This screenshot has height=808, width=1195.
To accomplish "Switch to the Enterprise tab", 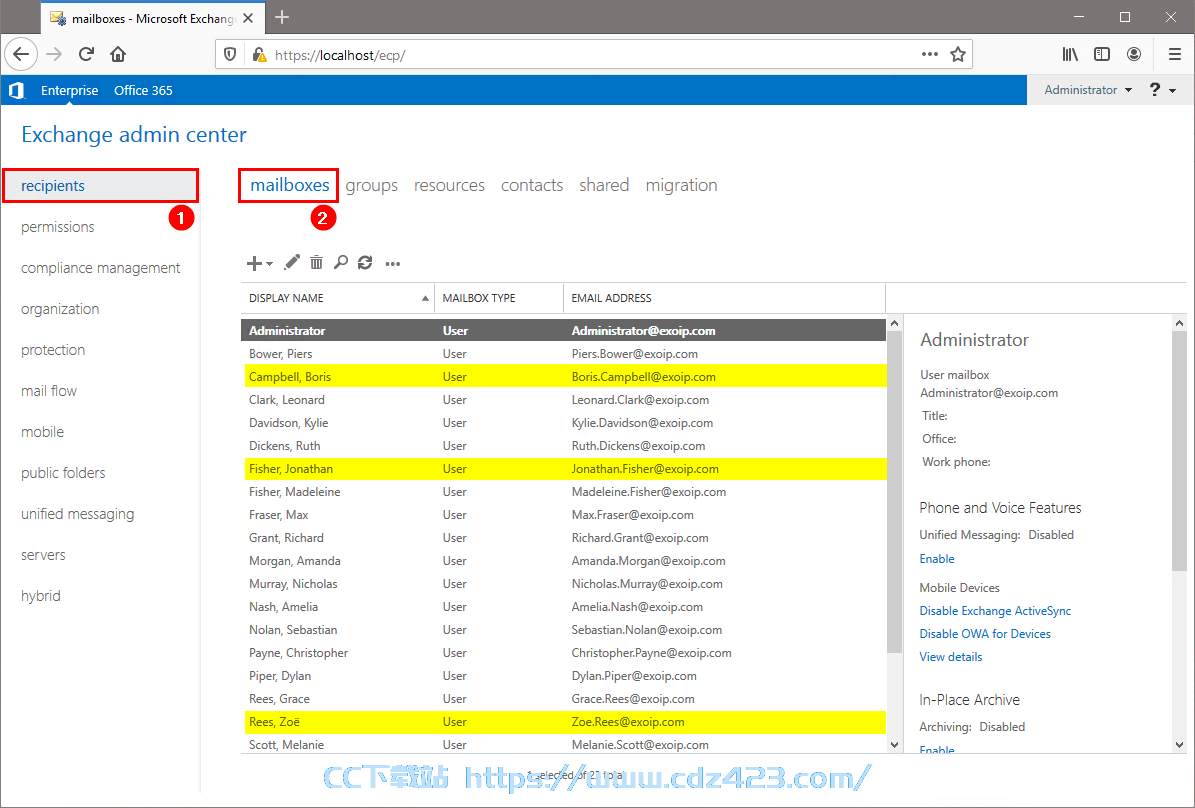I will 69,91.
